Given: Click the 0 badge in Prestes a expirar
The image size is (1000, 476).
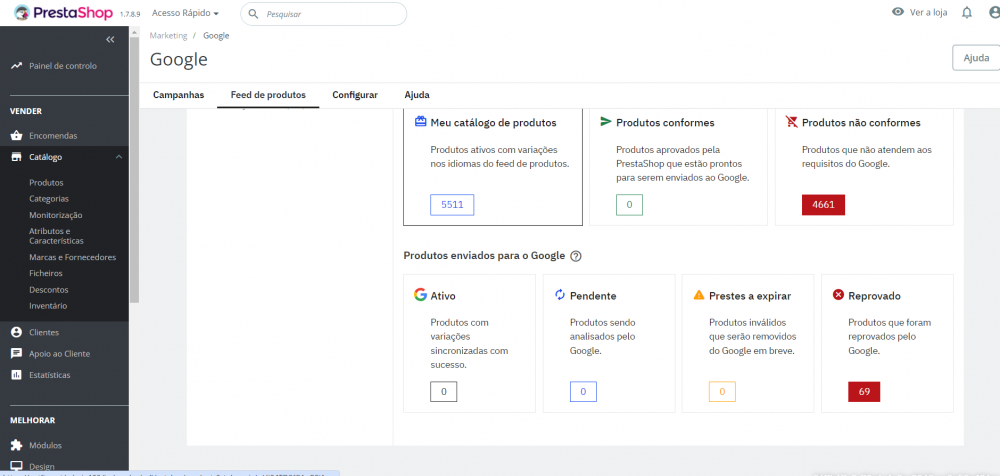Looking at the screenshot, I should 723,391.
